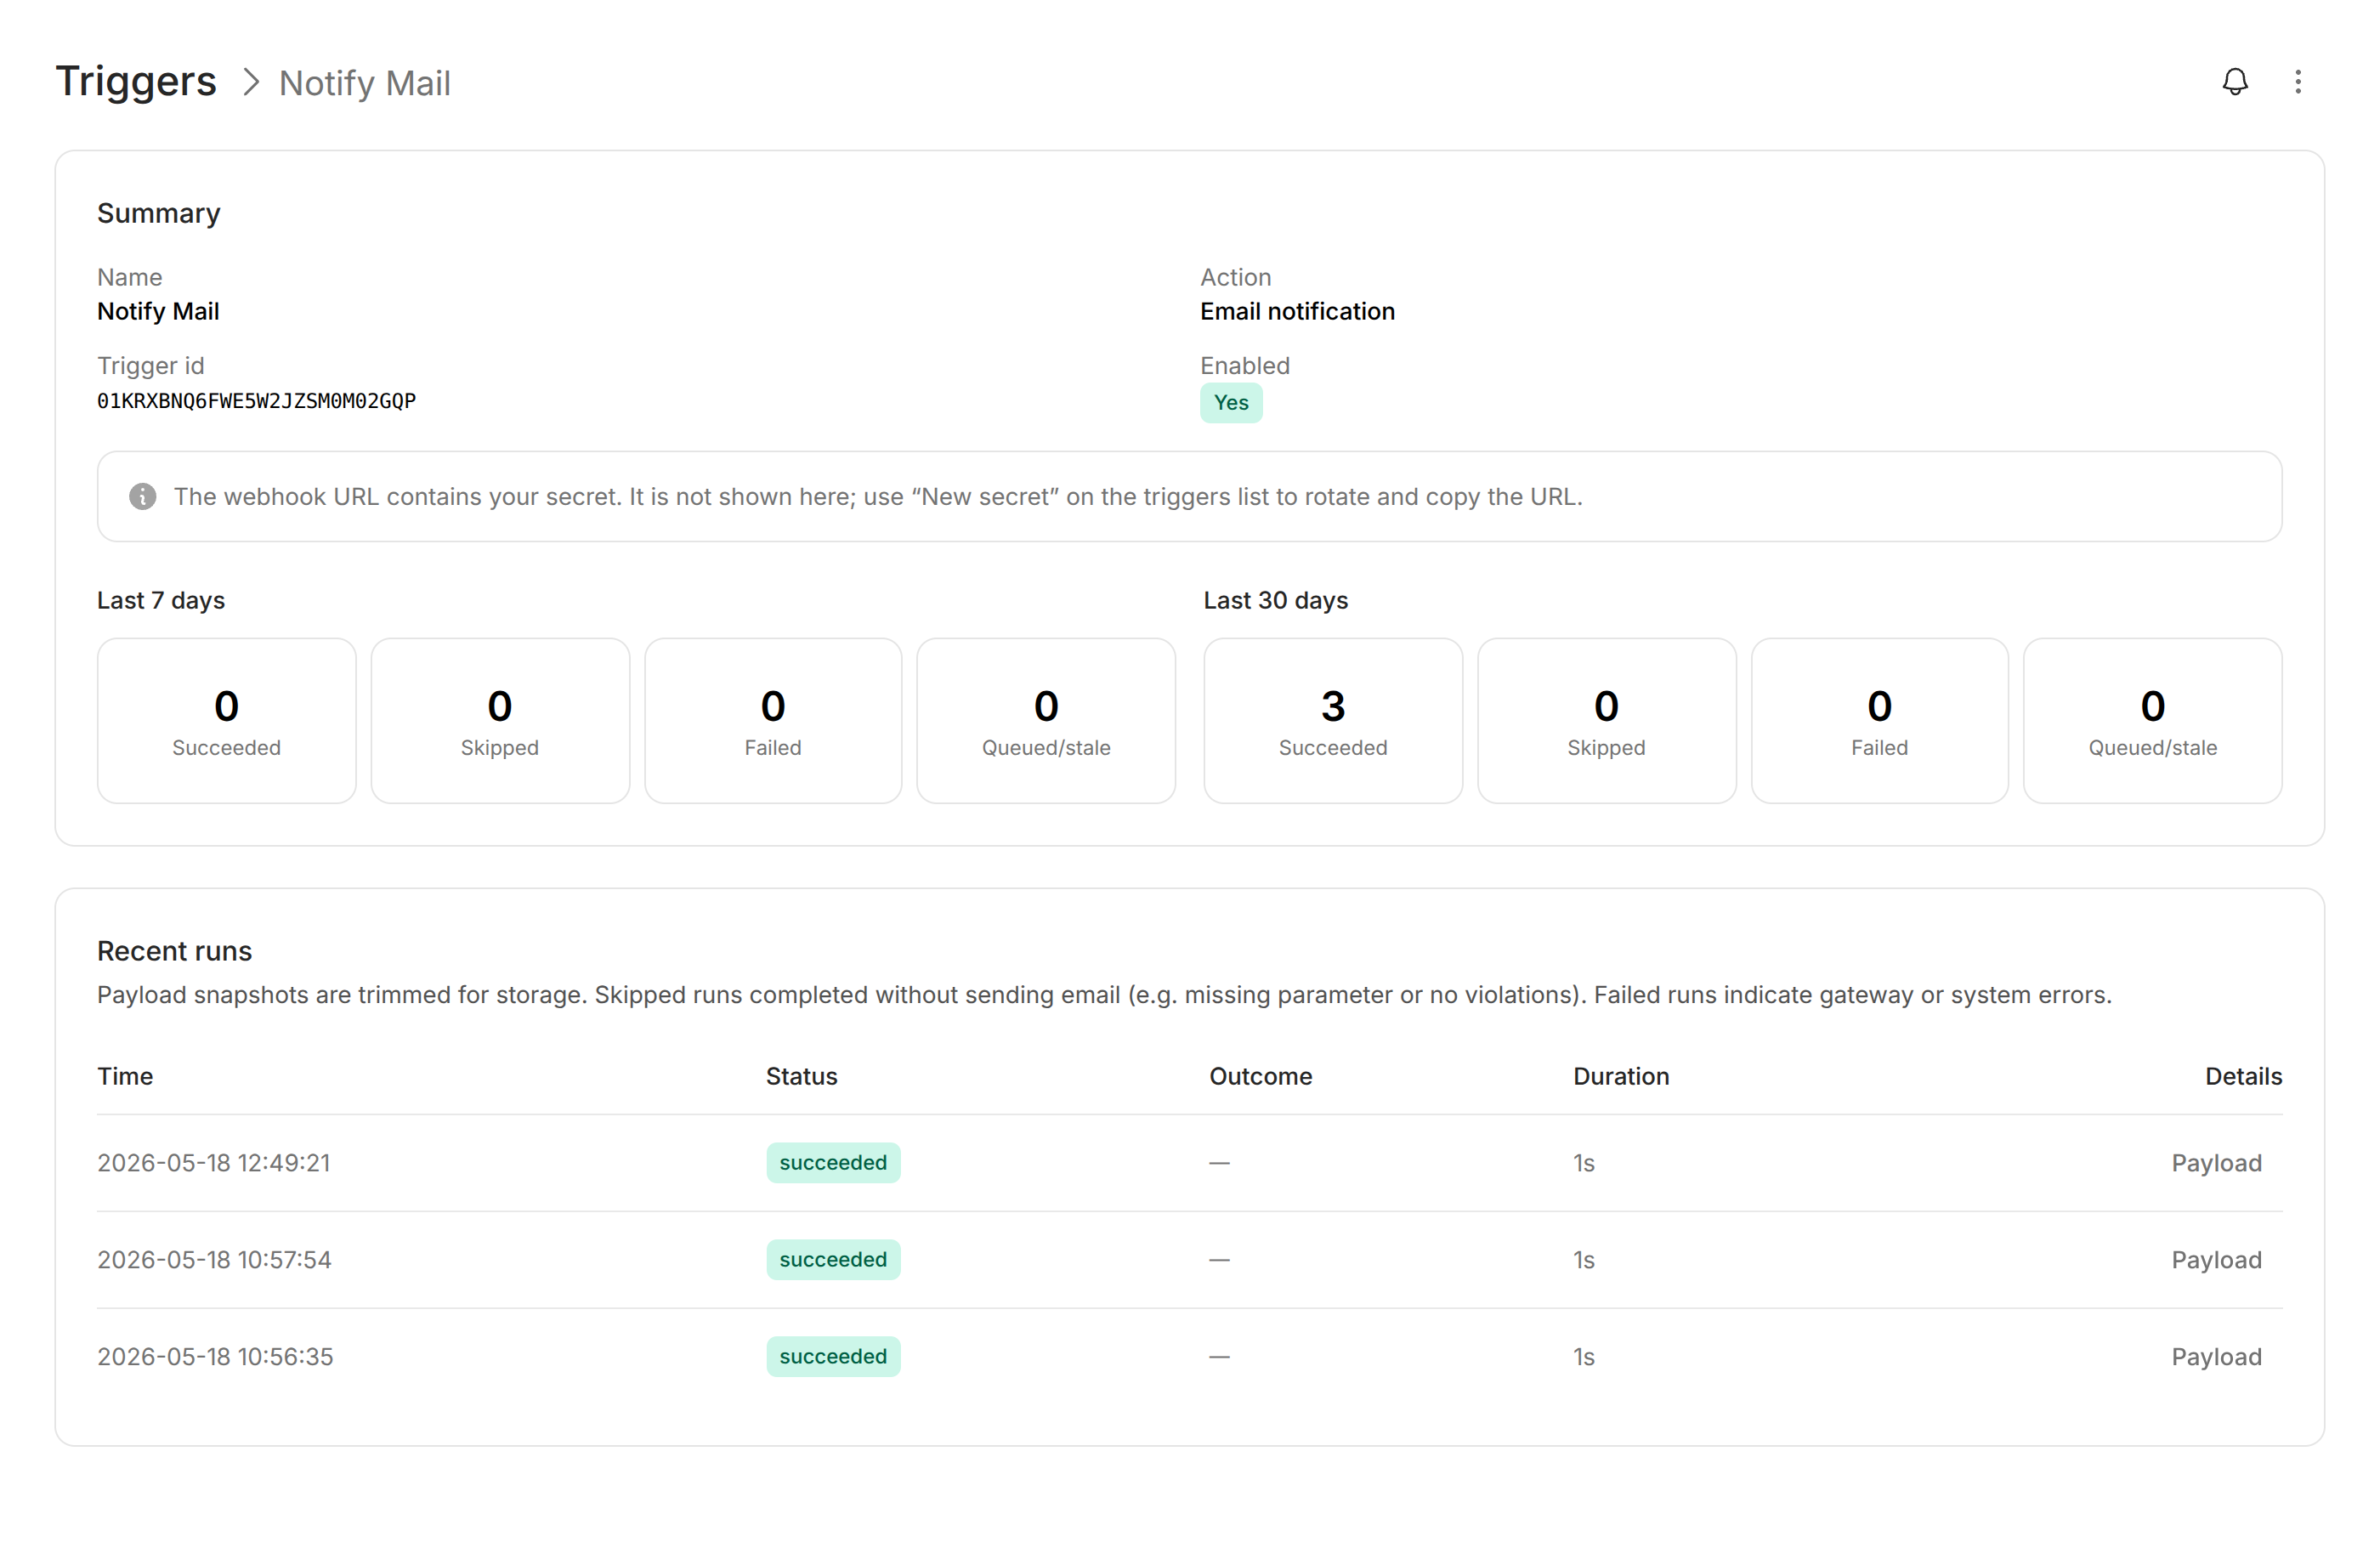Click the 1s duration in the 10:56:35 row
This screenshot has height=1542, width=2380.
pyautogui.click(x=1584, y=1357)
